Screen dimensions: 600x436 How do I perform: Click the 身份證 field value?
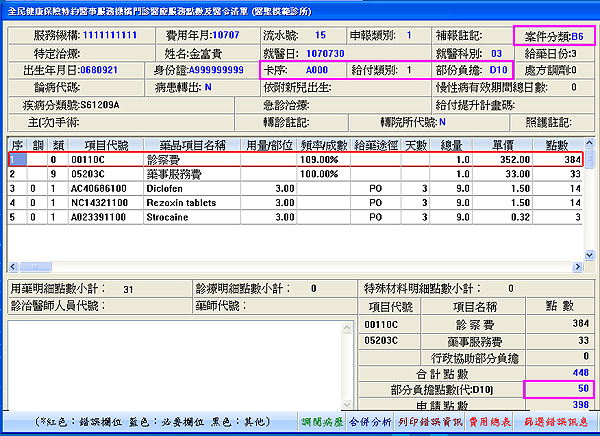[214, 71]
